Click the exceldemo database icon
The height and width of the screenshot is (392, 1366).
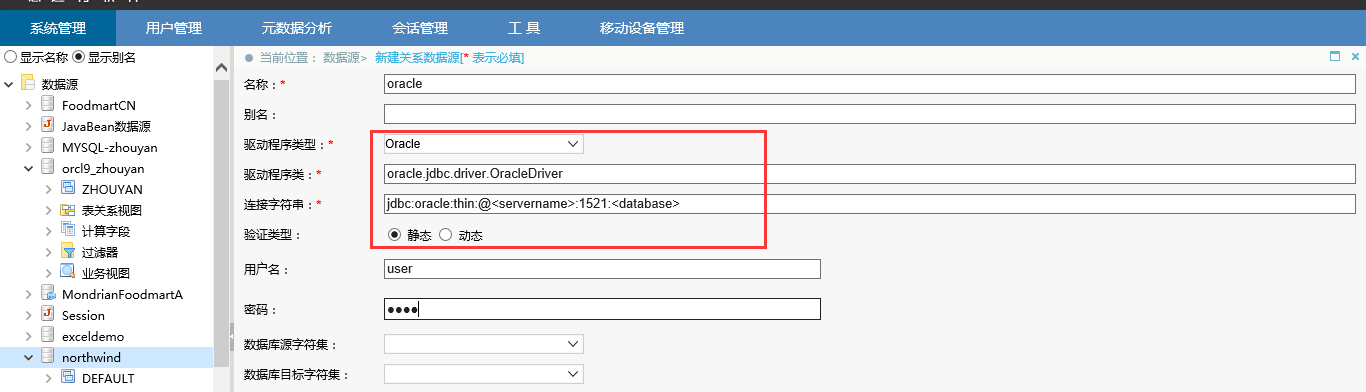point(47,336)
